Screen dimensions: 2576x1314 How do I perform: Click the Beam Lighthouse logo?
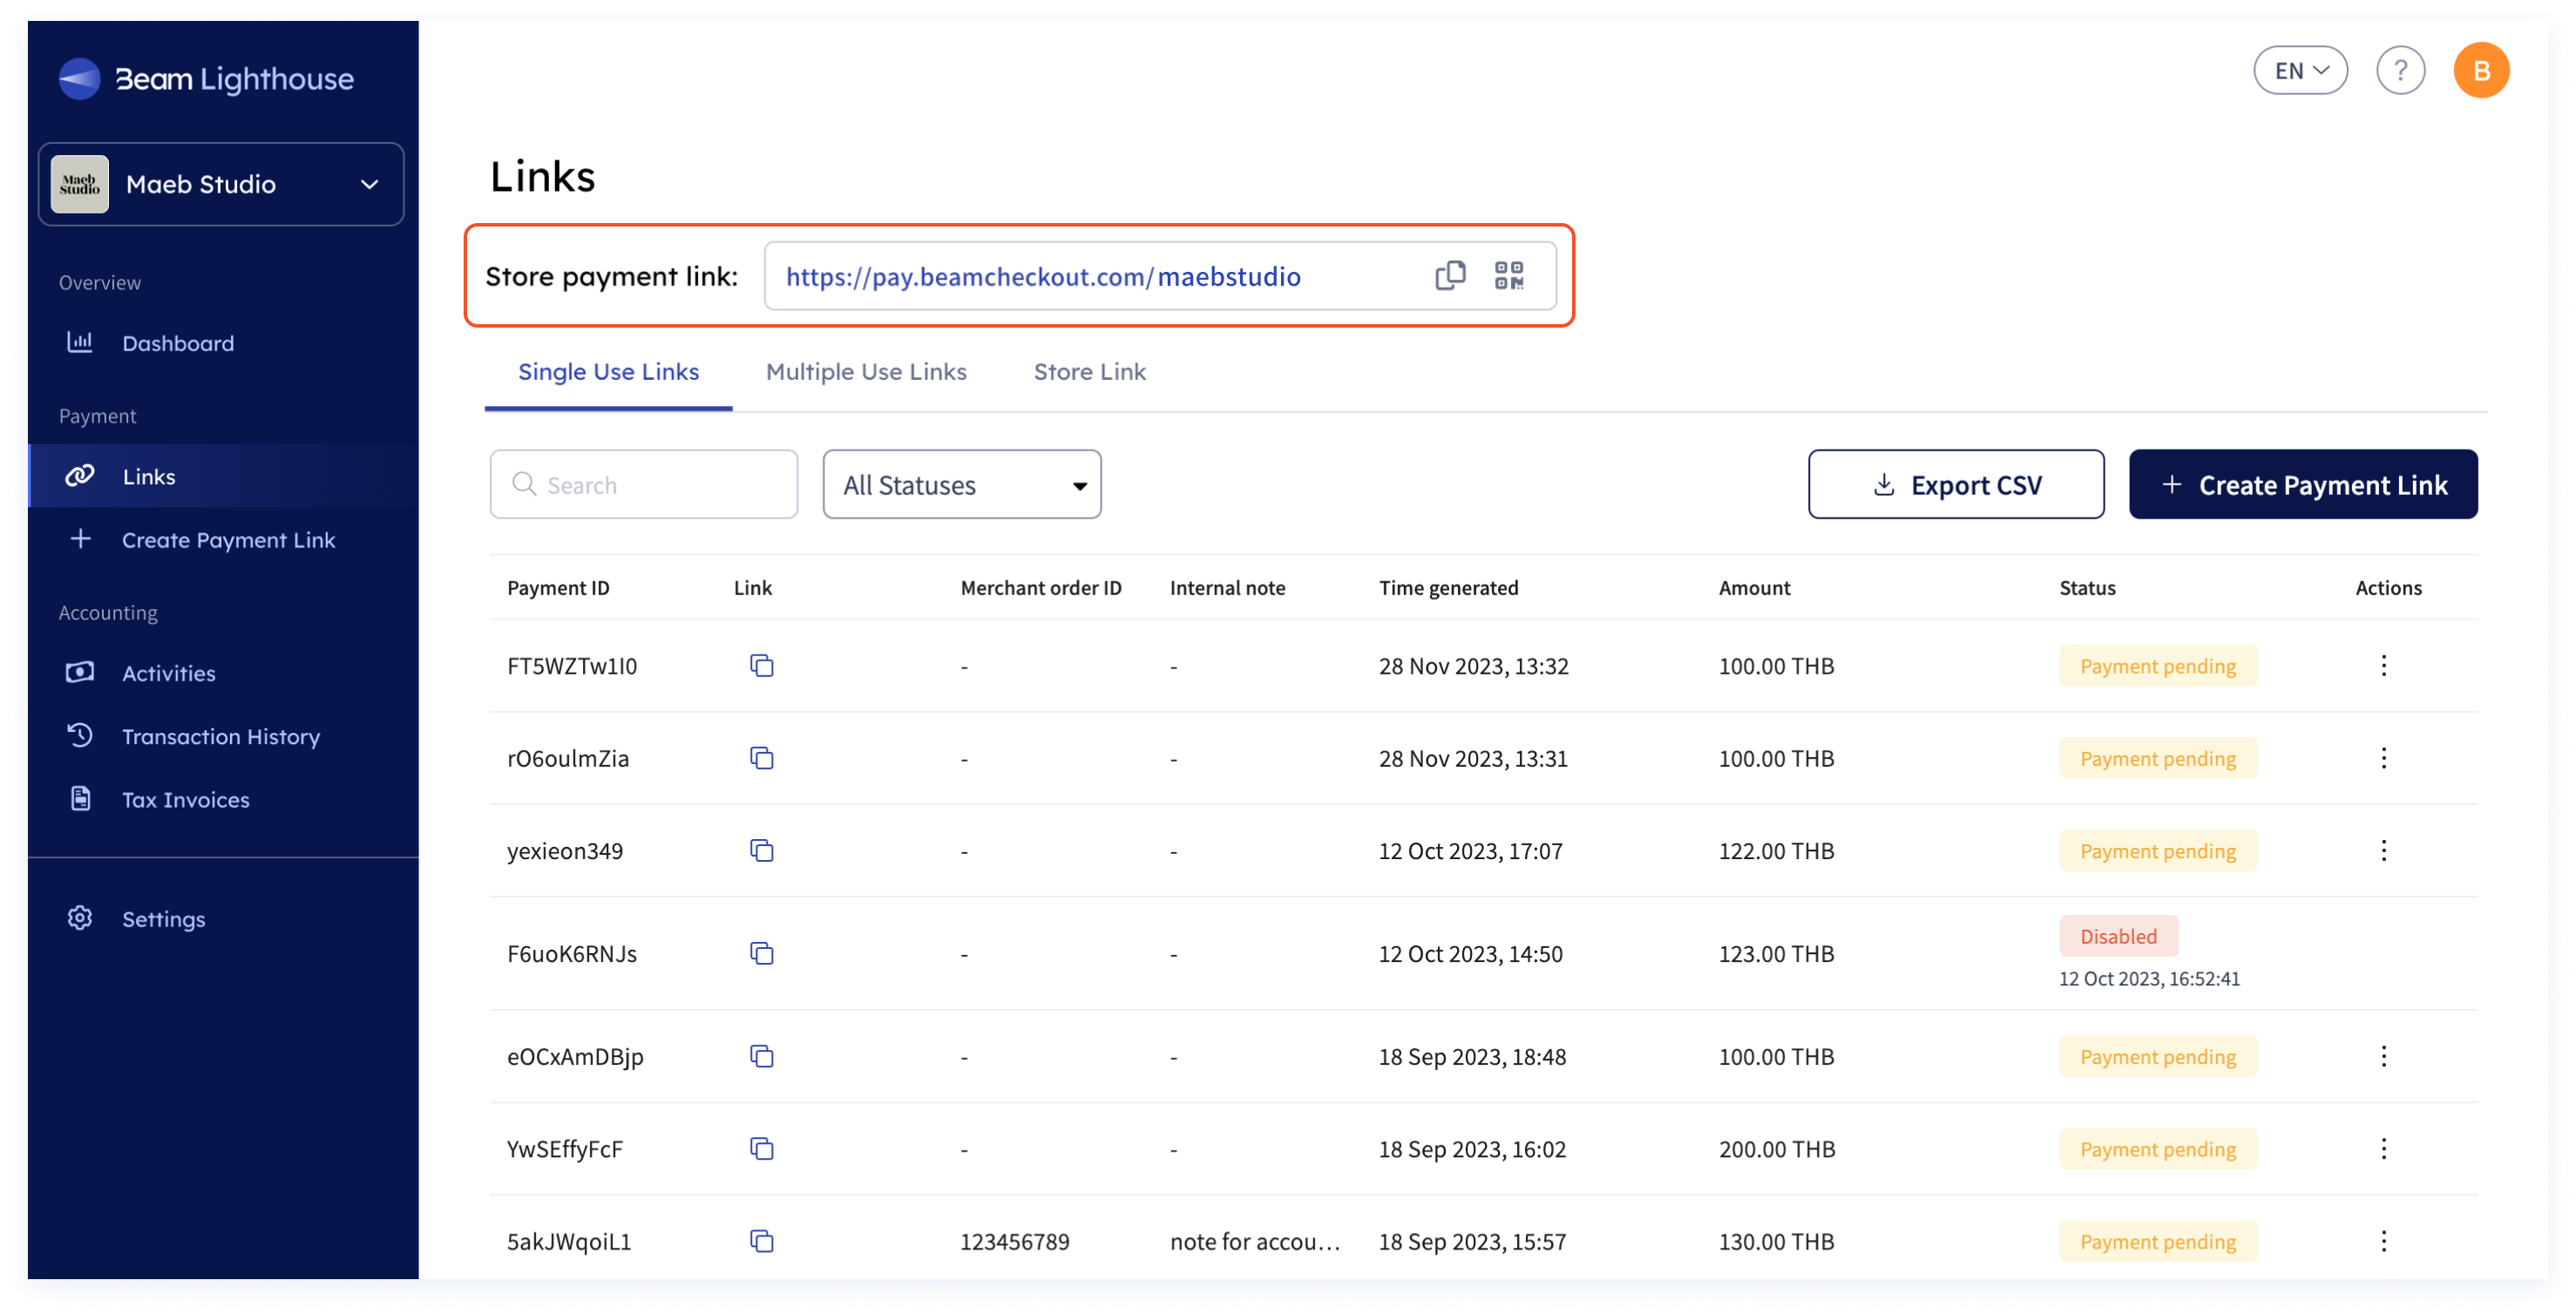[x=206, y=79]
